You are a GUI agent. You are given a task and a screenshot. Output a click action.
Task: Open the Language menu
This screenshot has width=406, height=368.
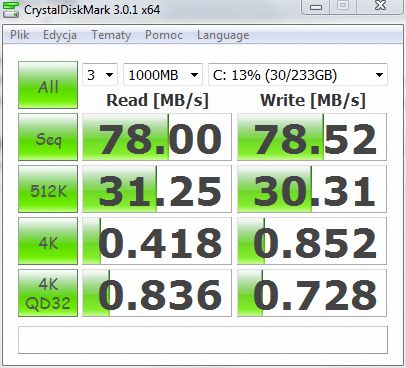[x=223, y=35]
